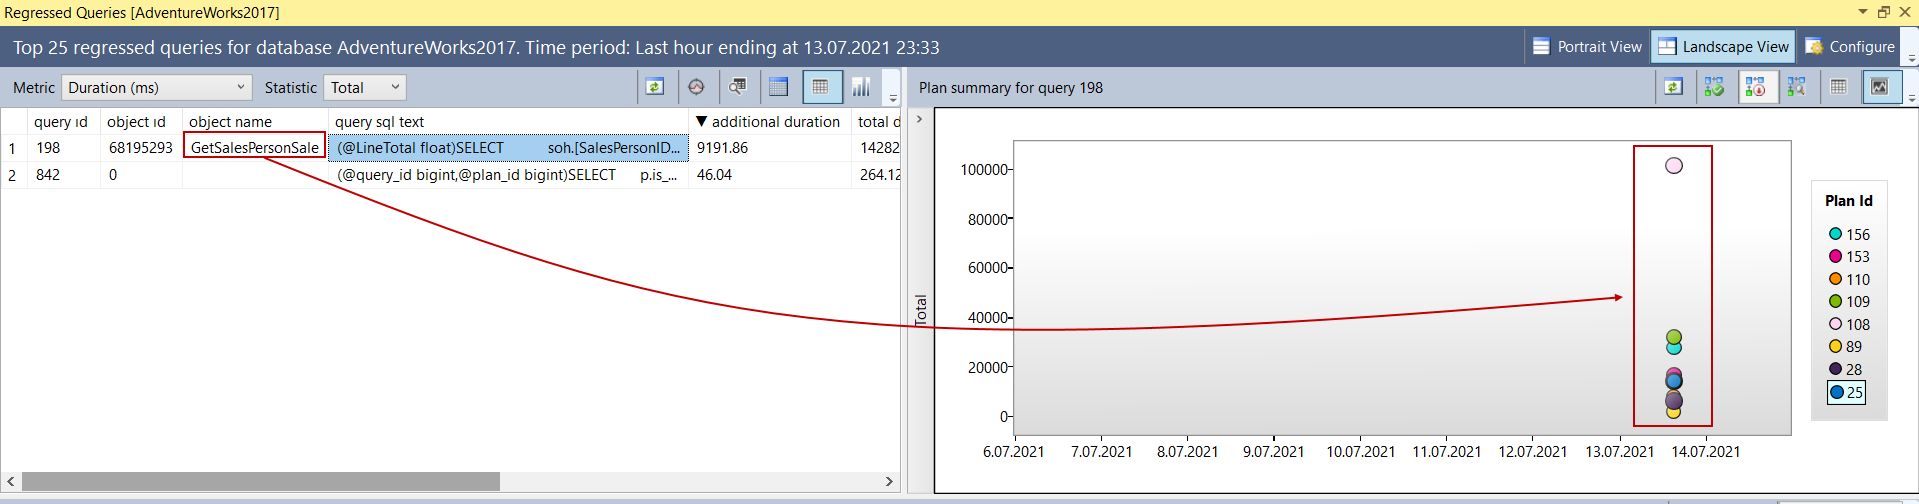Select plan 156 in the legend

click(x=1848, y=234)
